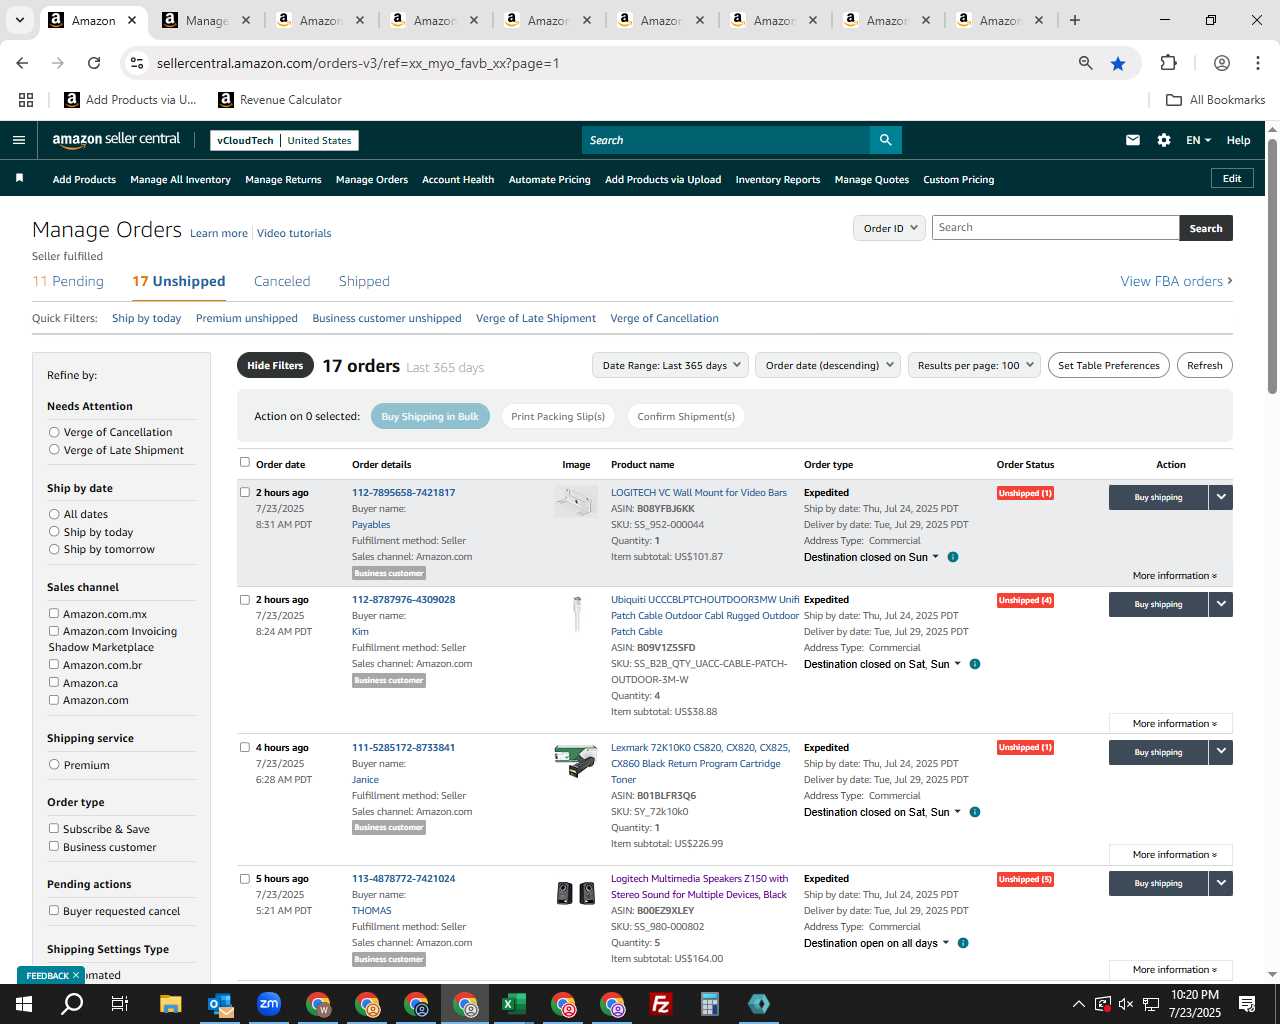Open the Order ID search type dropdown
Image resolution: width=1280 pixels, height=1024 pixels.
[888, 228]
